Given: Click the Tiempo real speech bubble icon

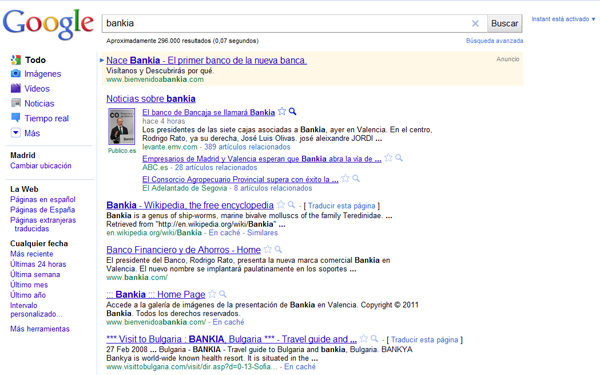Looking at the screenshot, I should tap(16, 118).
